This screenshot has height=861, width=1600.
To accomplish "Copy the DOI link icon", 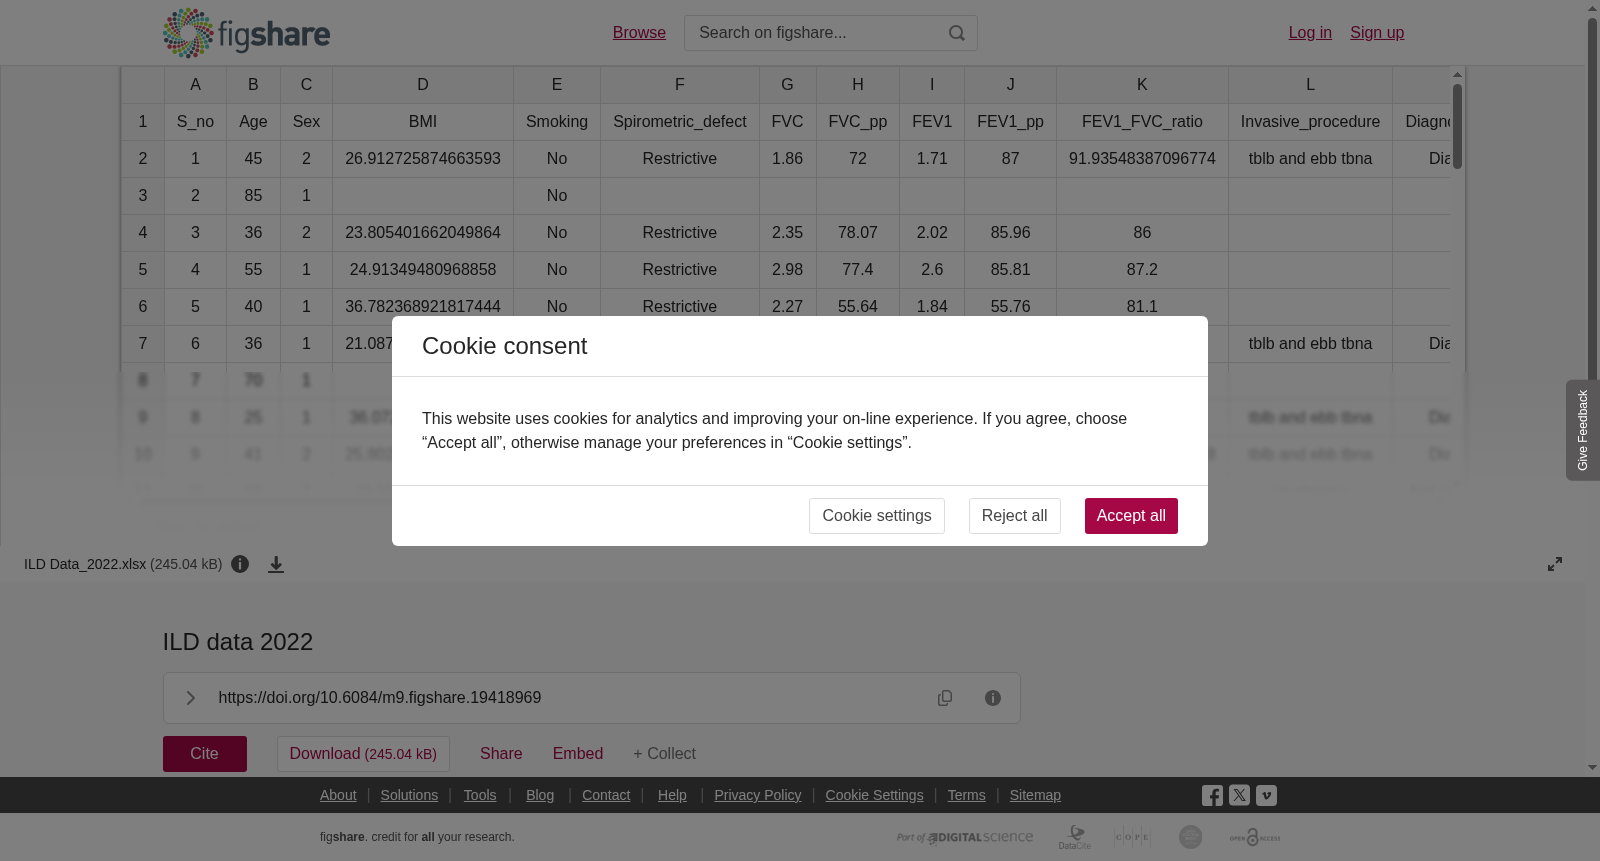I will [x=945, y=698].
